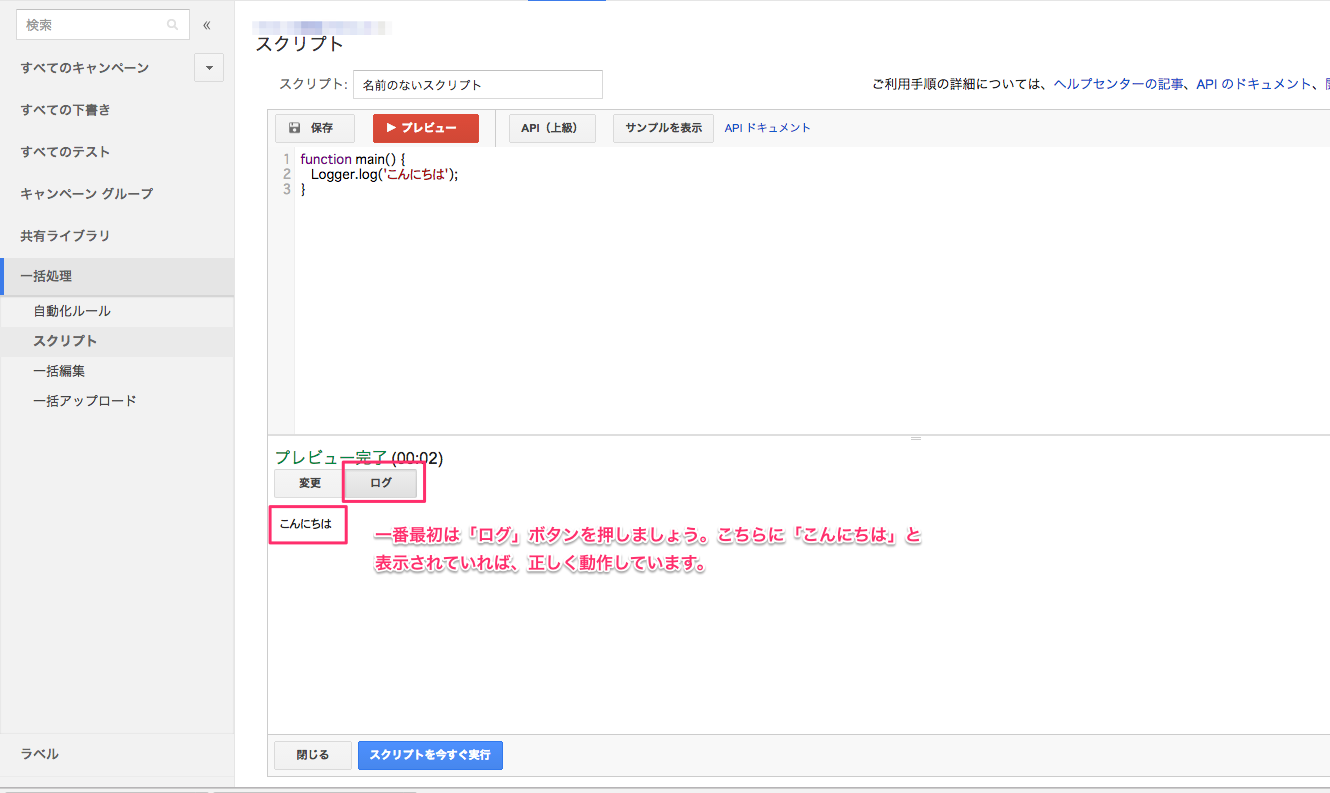
Task: Switch to 変更 tab in preview results
Action: pos(310,483)
